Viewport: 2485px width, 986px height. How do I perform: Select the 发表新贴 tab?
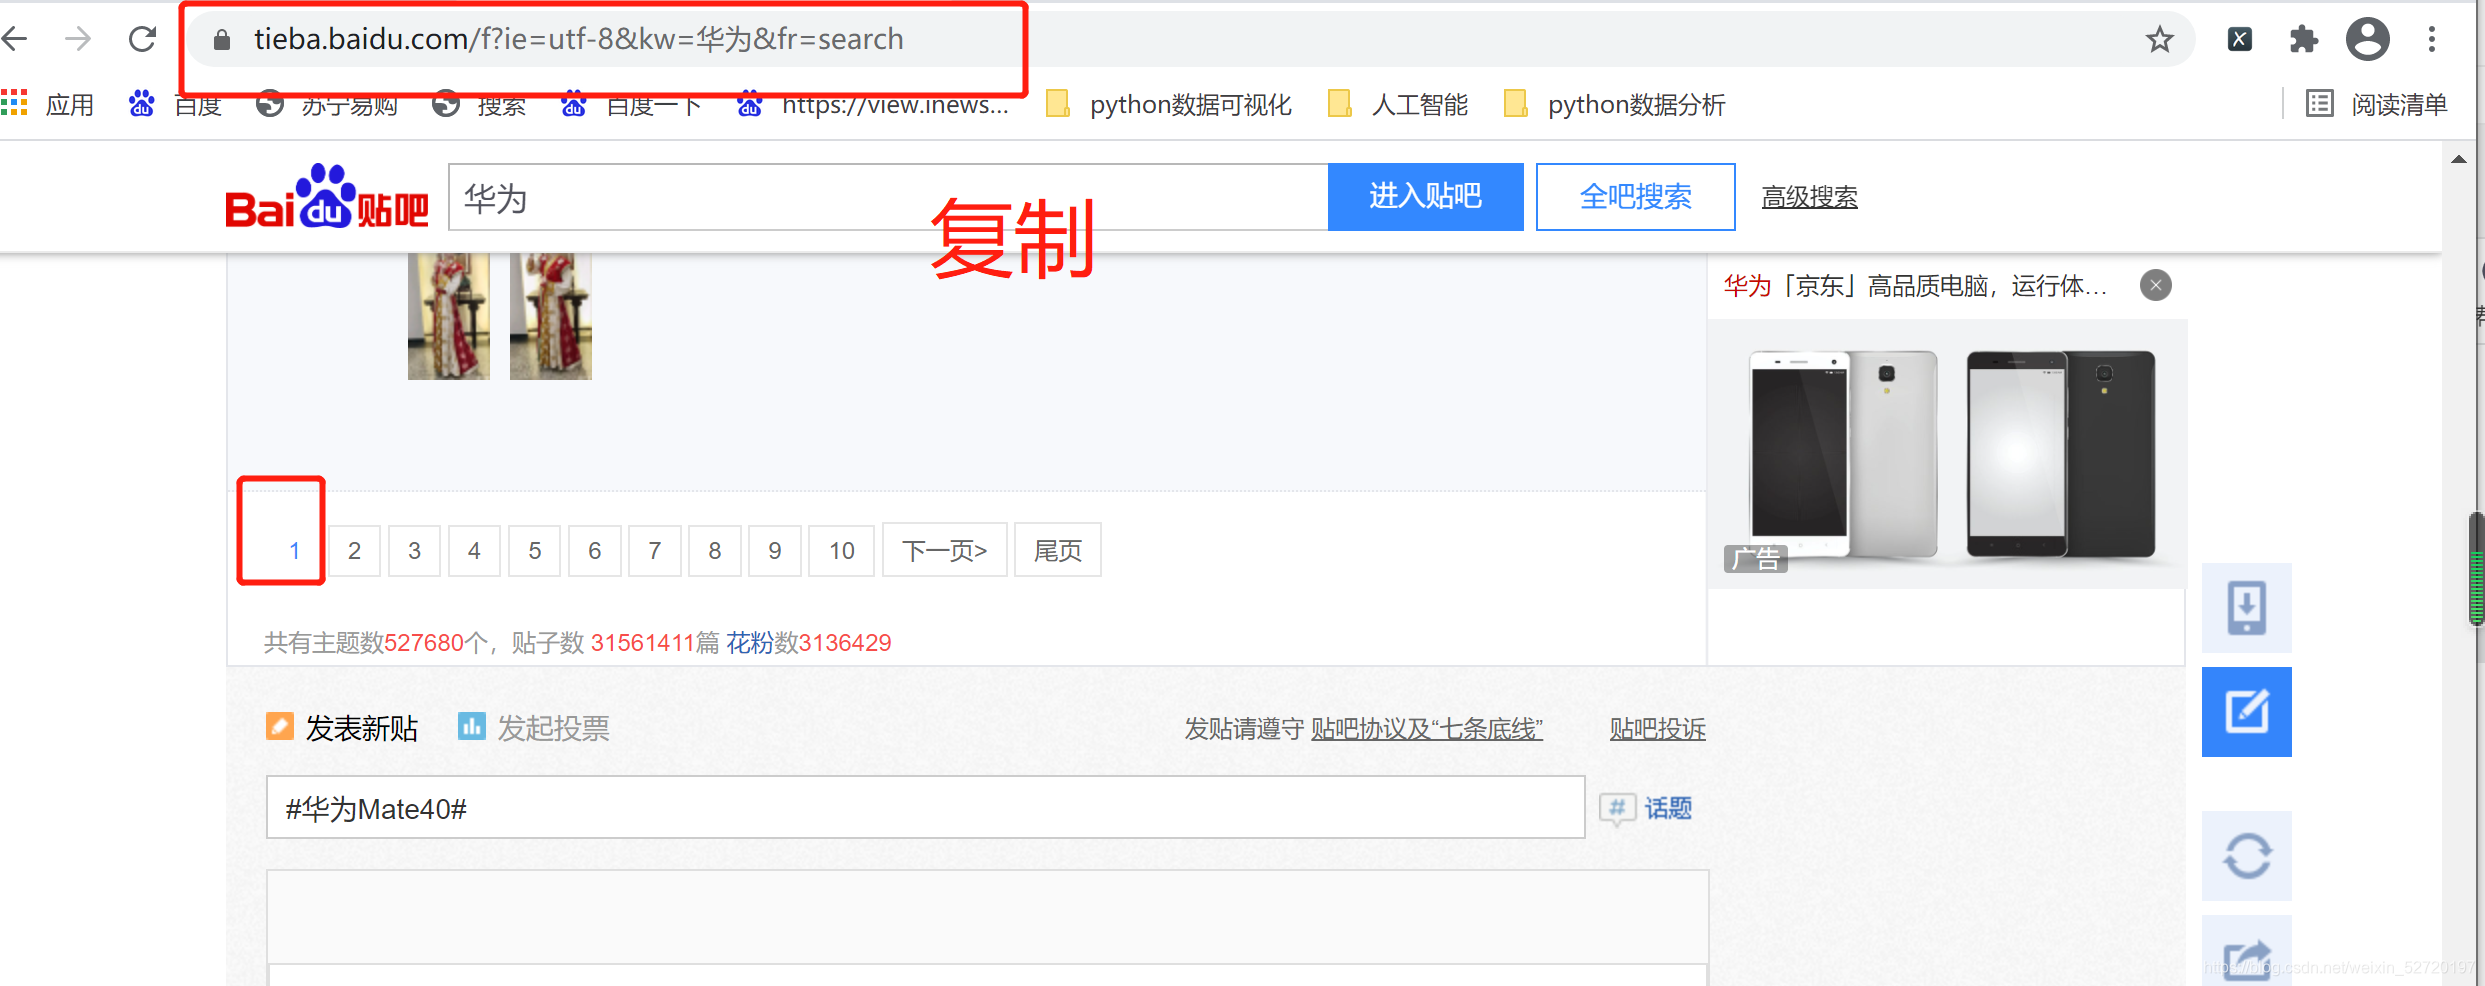point(342,728)
